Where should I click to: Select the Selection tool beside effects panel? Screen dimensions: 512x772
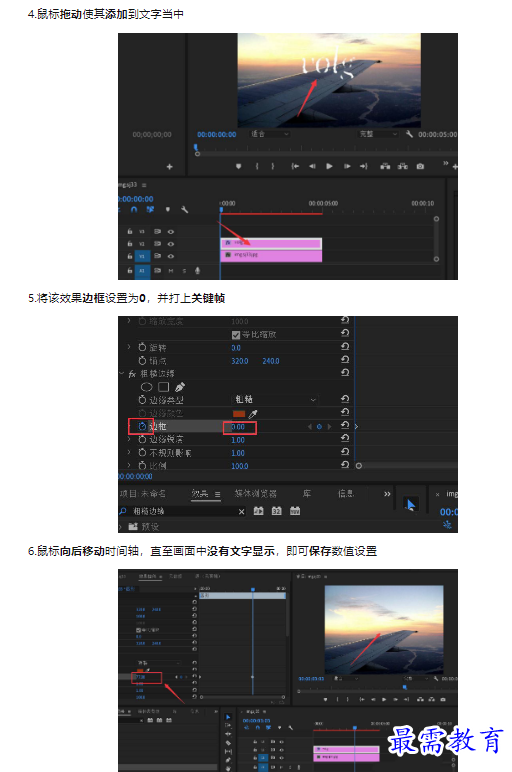(x=410, y=504)
